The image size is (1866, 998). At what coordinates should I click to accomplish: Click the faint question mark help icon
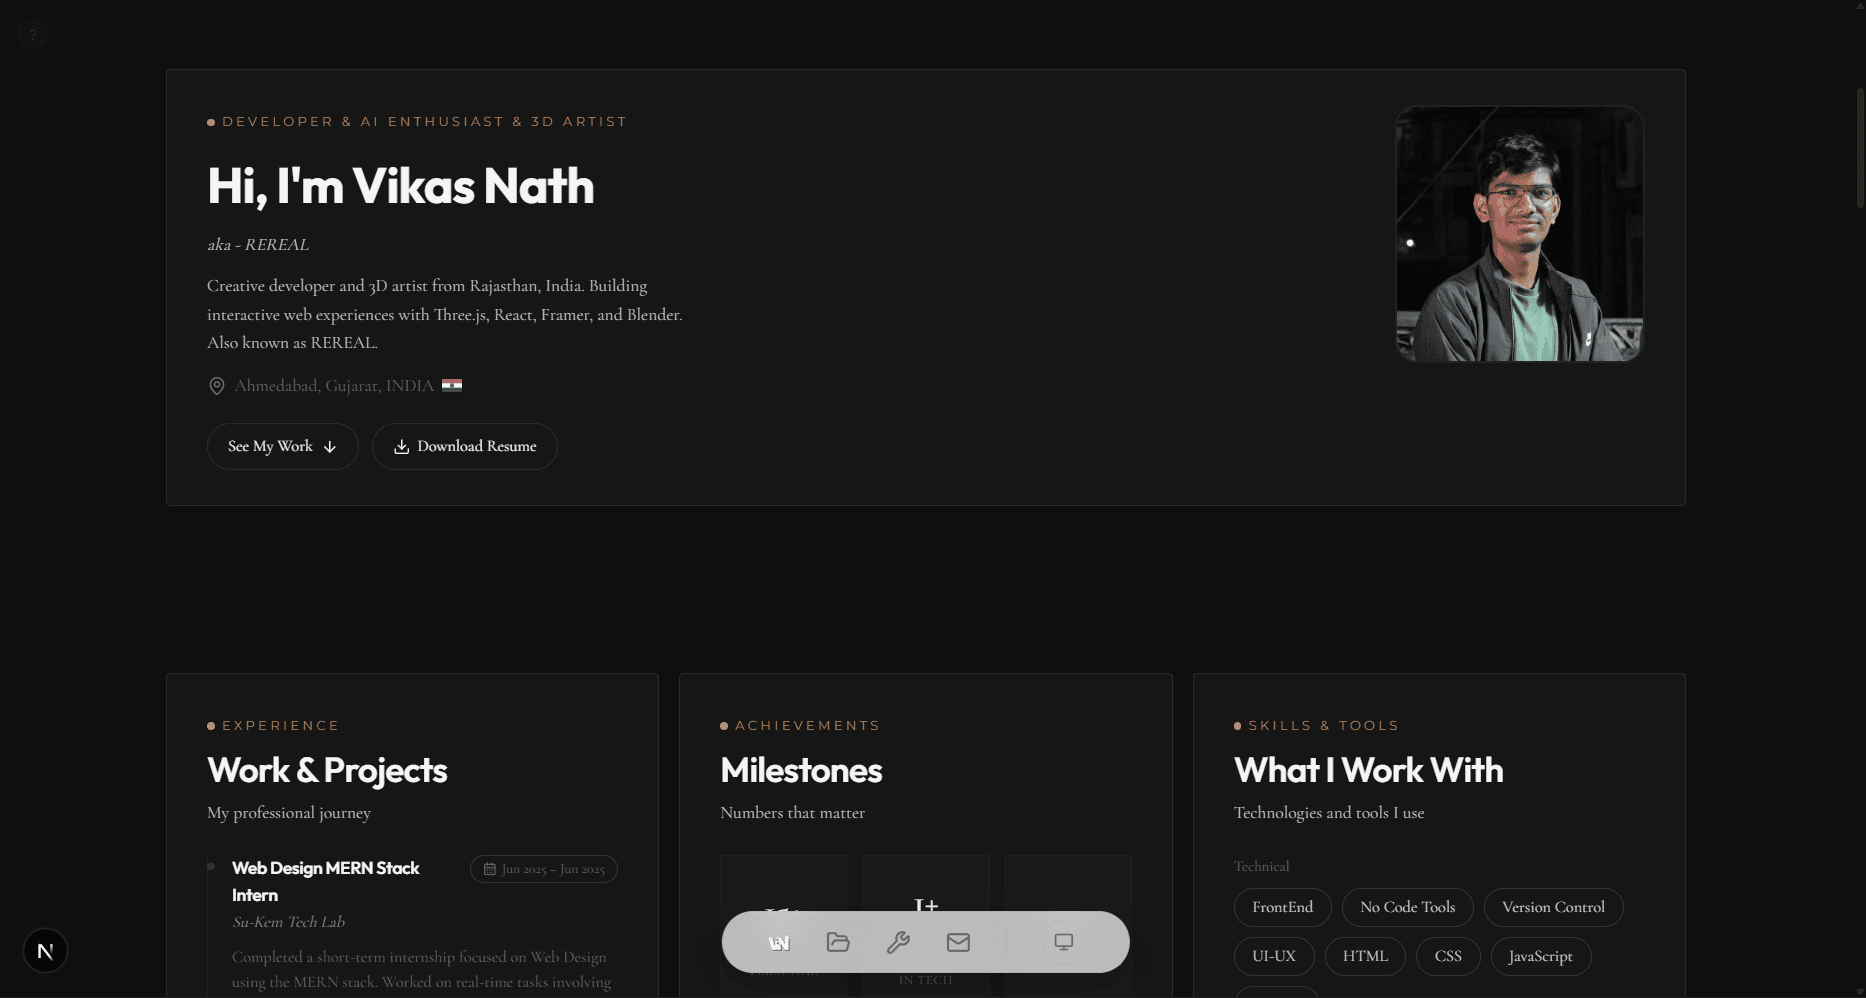[x=33, y=35]
